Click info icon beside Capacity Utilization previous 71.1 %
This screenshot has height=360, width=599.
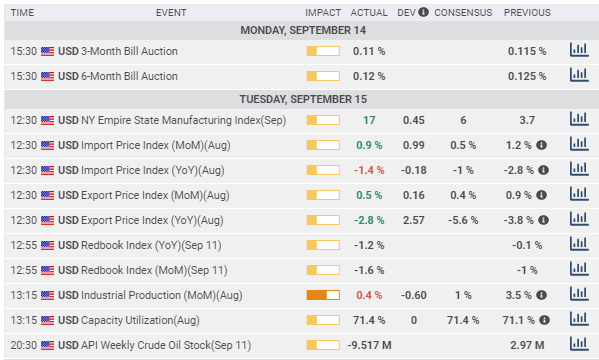(544, 320)
